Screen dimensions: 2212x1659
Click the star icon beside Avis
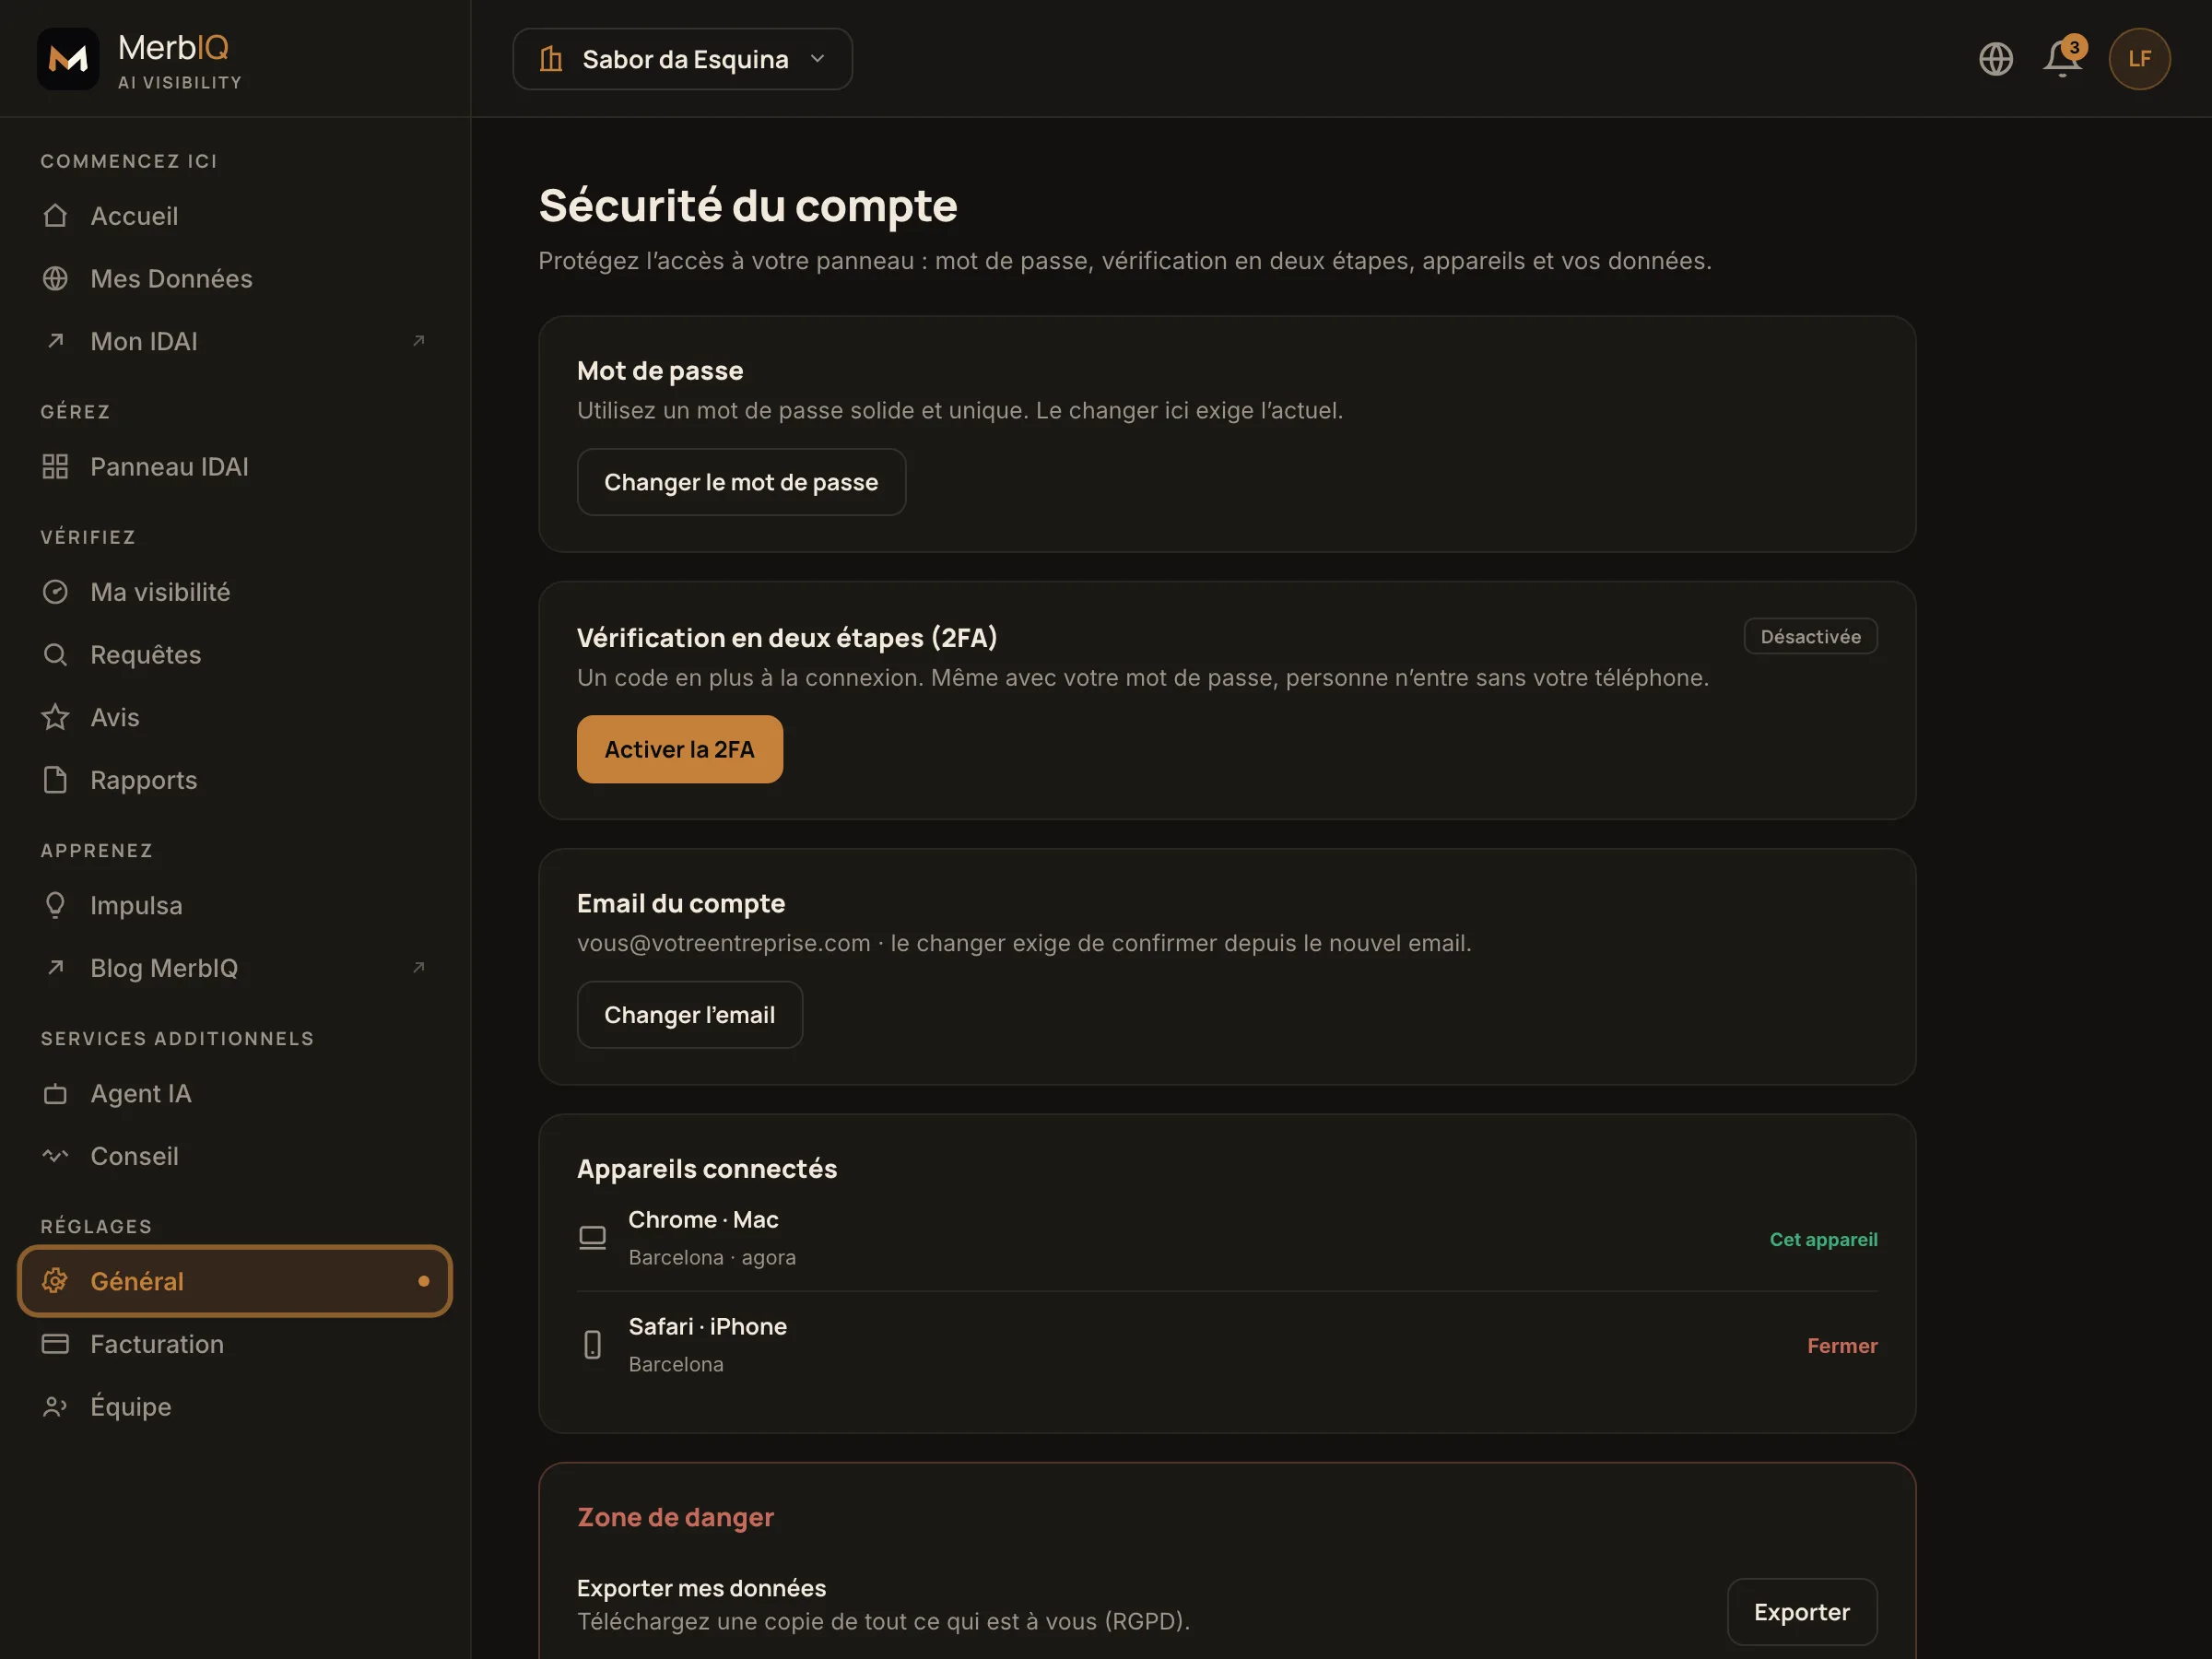coord(55,717)
